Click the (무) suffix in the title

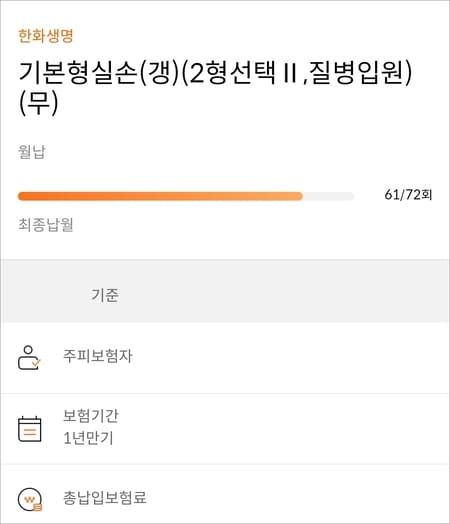39,103
